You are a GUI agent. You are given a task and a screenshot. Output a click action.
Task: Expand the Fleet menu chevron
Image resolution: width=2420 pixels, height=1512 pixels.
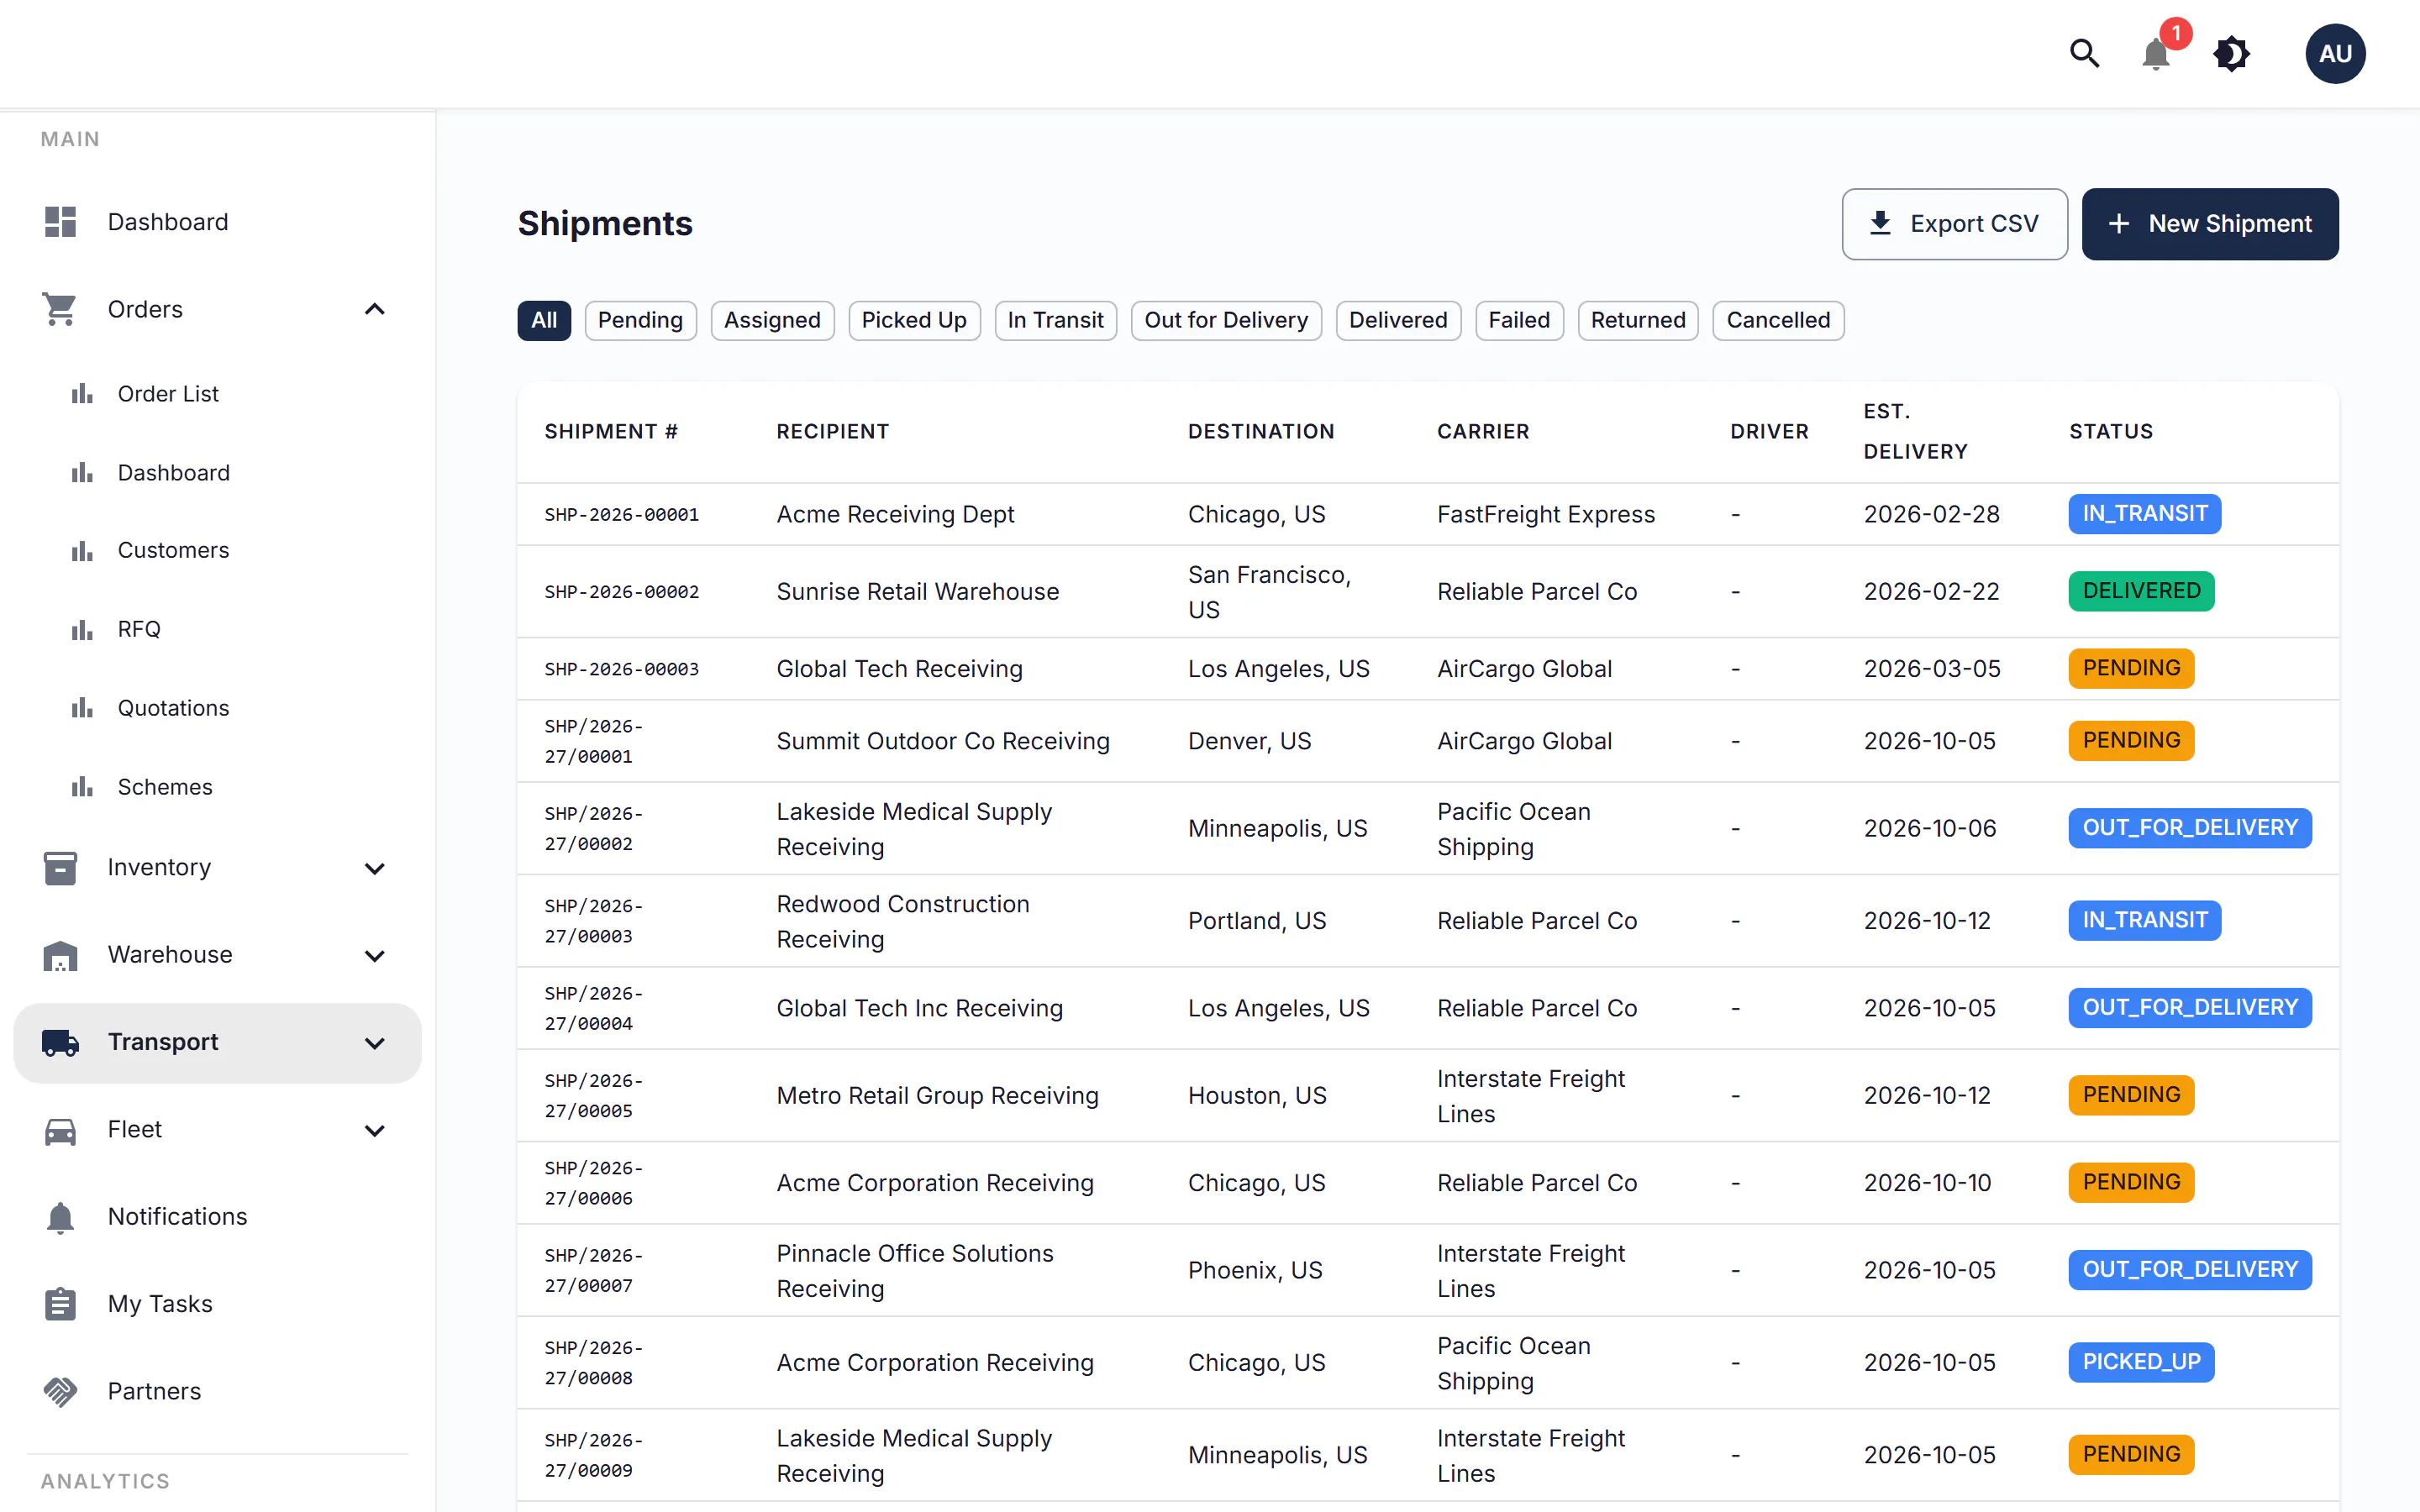click(375, 1130)
